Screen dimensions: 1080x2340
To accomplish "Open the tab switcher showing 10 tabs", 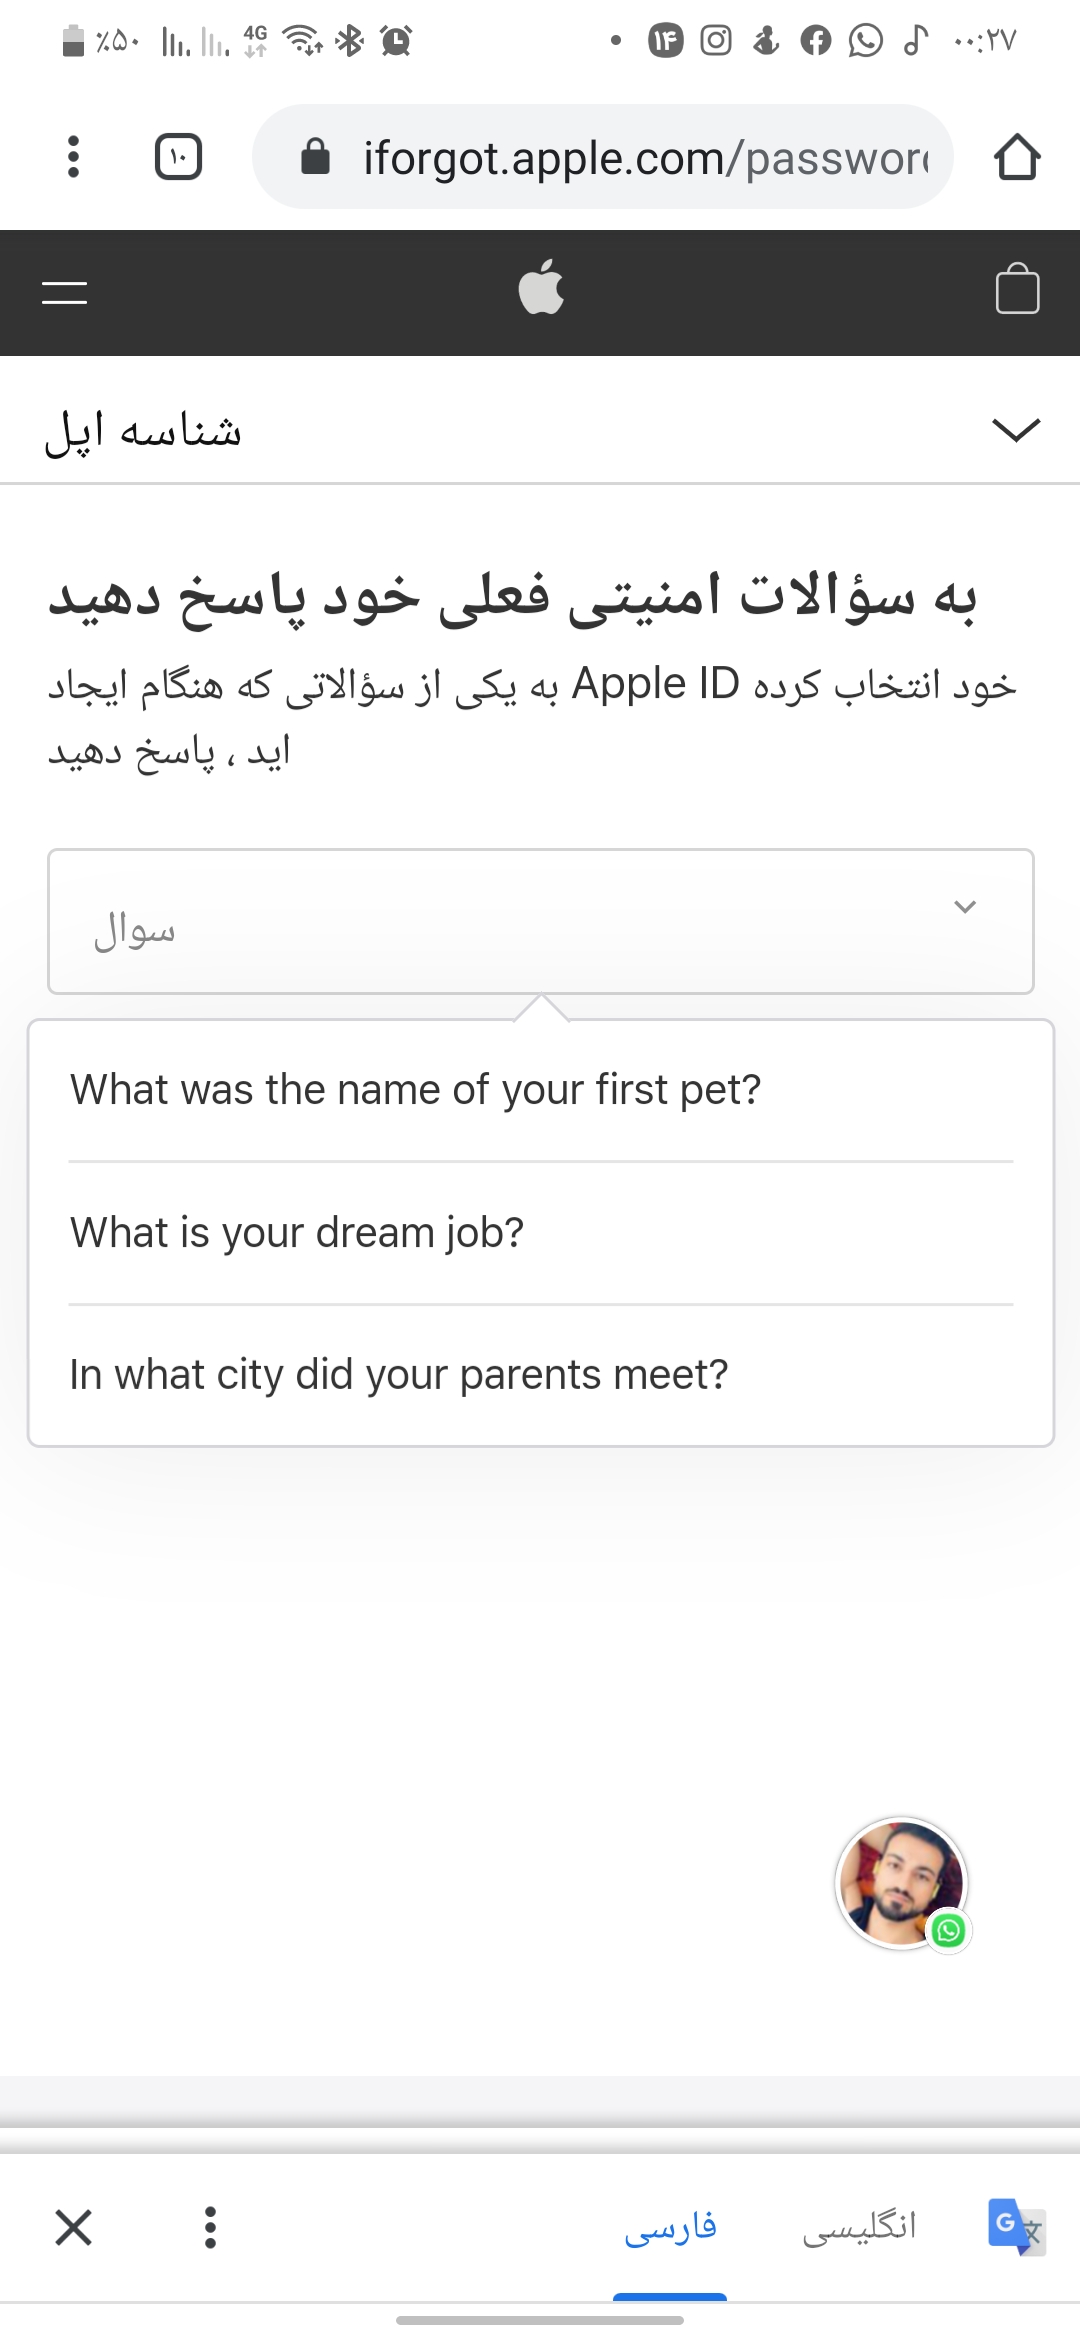I will [178, 157].
